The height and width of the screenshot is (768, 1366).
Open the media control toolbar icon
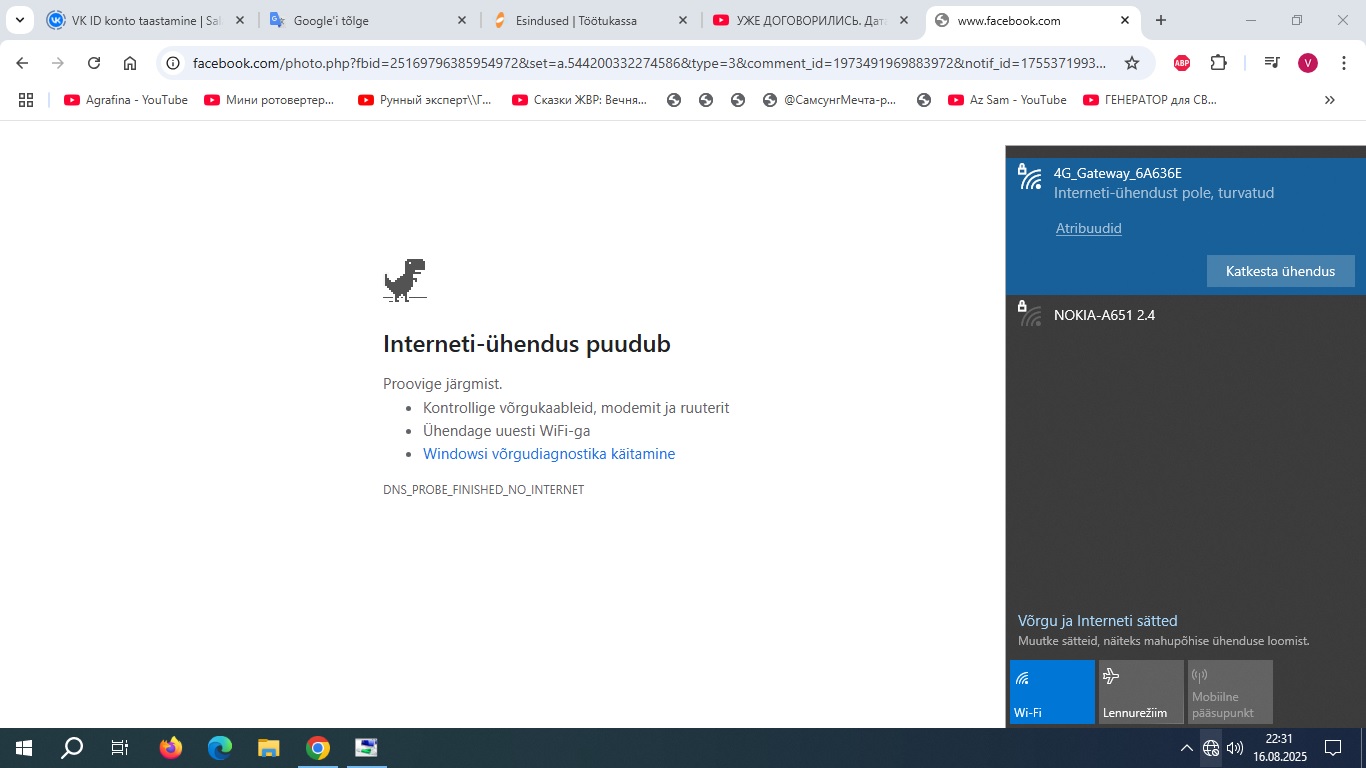click(x=1272, y=63)
